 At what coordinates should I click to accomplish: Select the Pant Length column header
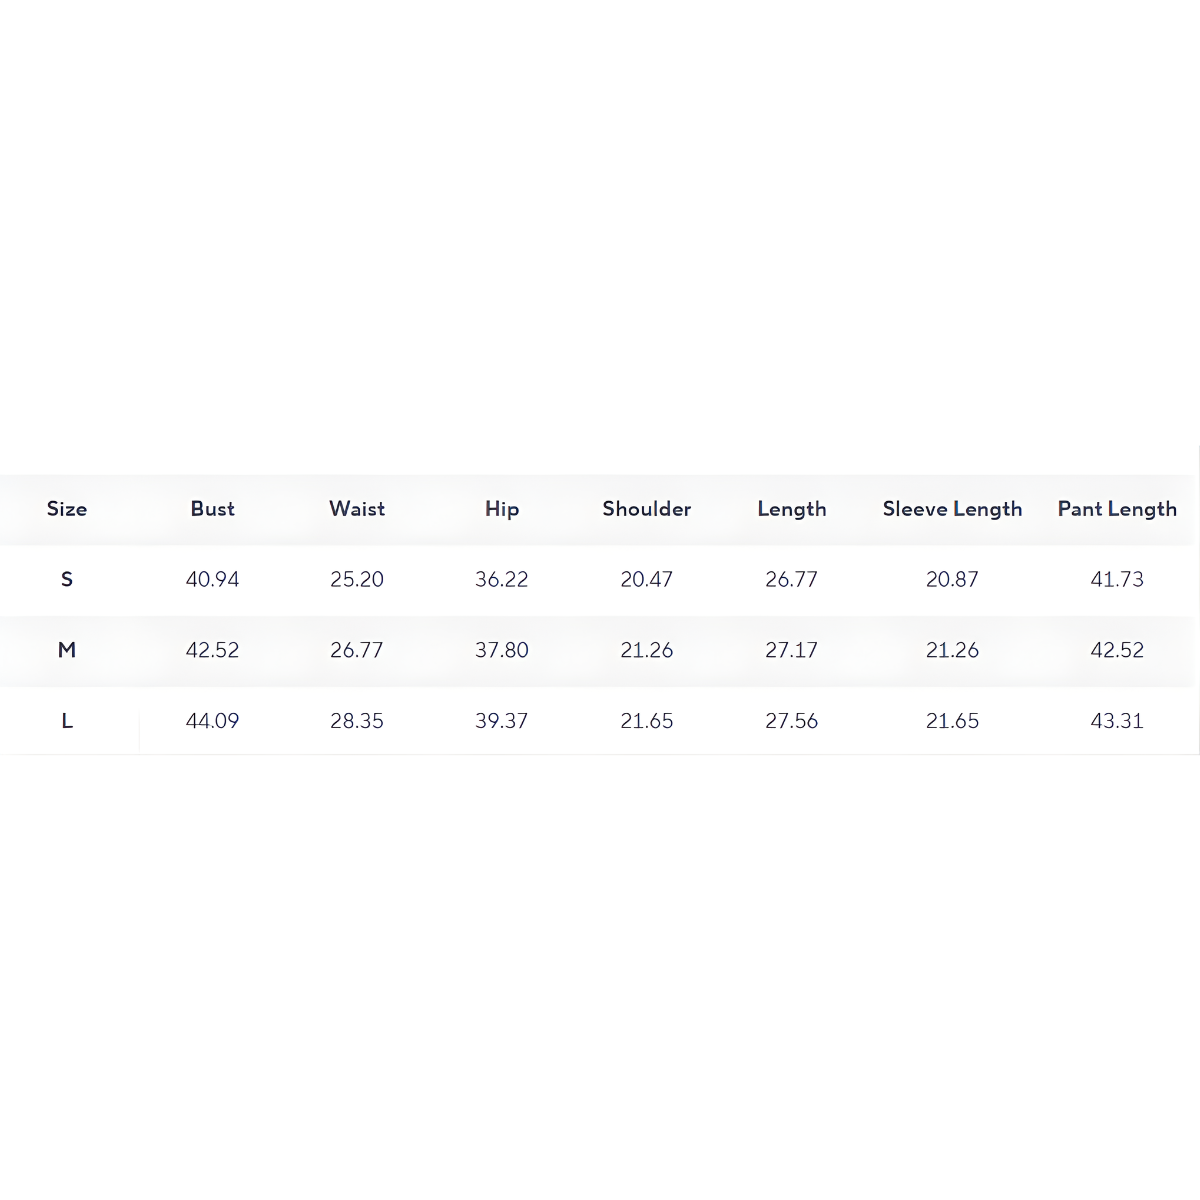coord(1117,509)
